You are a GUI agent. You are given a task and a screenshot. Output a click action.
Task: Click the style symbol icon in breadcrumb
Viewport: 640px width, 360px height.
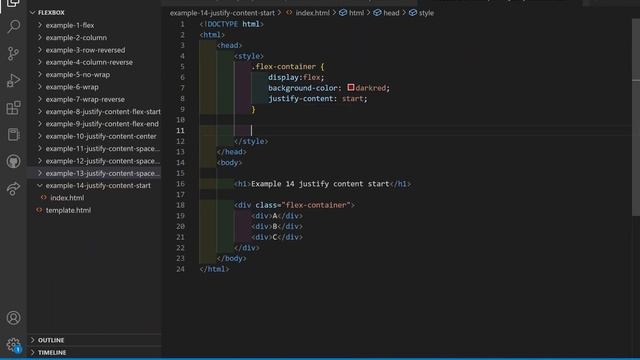tap(413, 13)
